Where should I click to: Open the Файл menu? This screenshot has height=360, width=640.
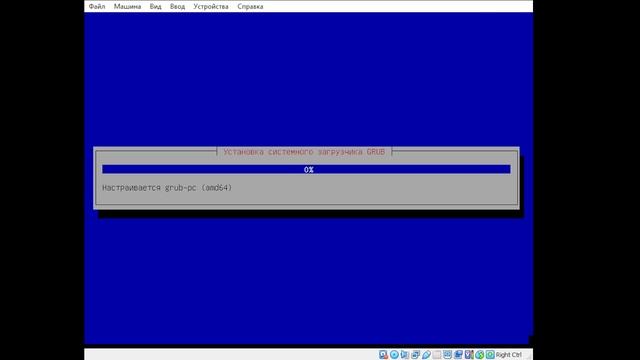(97, 7)
